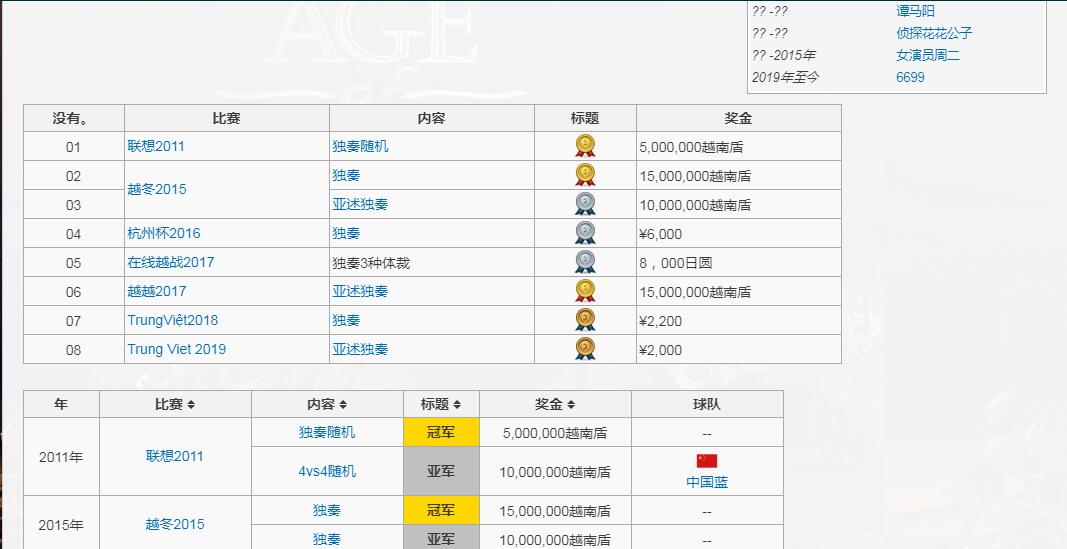Sort the lower table by 内容 column
The height and width of the screenshot is (549, 1067).
click(x=342, y=405)
